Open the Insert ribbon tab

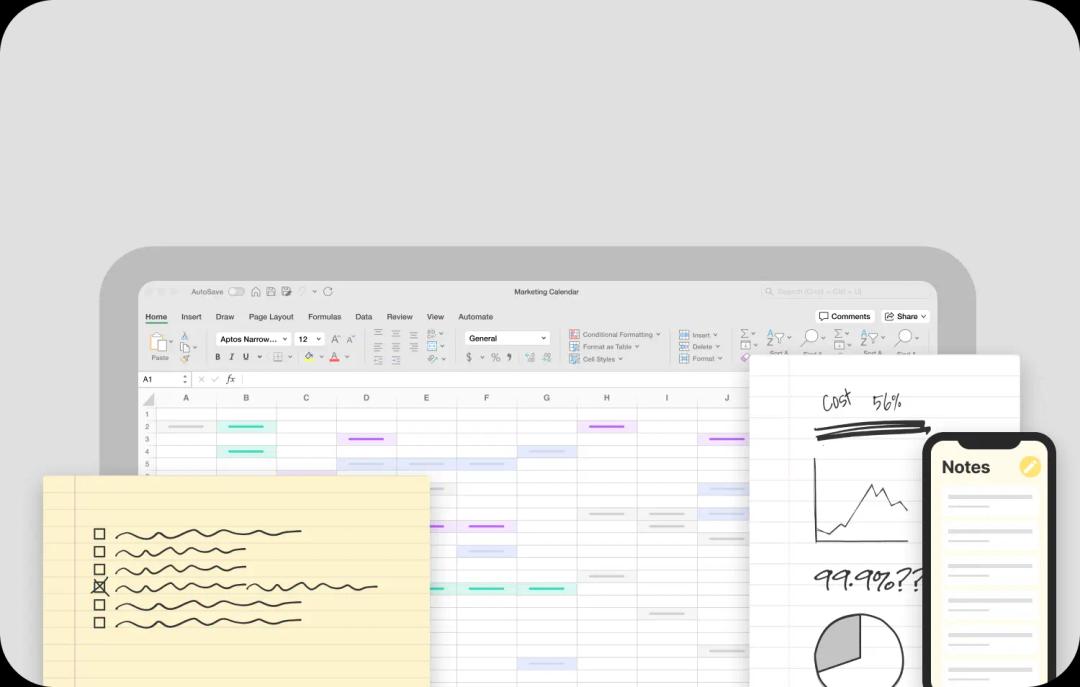tap(191, 317)
